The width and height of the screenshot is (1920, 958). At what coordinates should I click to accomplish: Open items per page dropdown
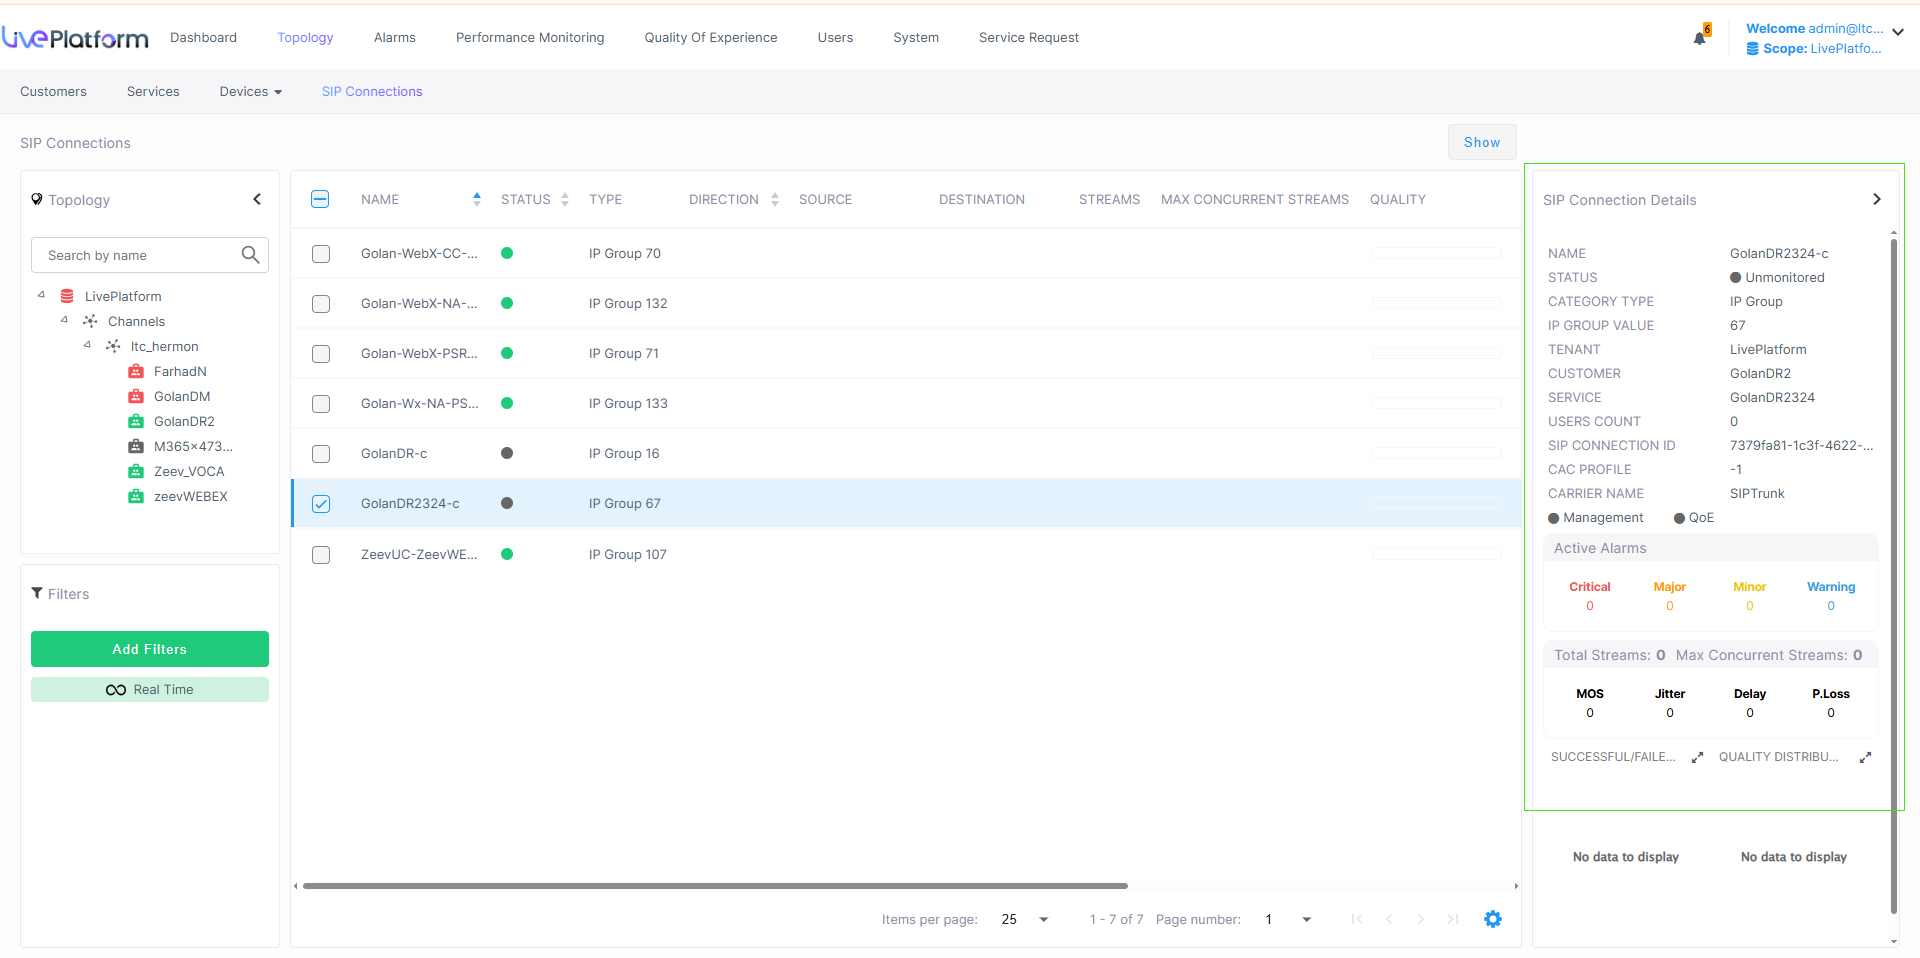(1043, 920)
